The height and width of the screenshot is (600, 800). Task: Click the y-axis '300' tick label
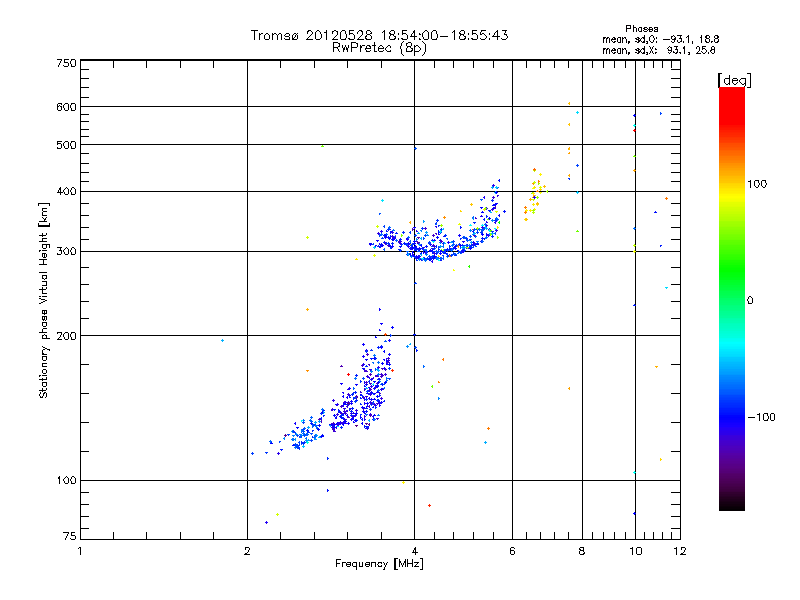click(x=66, y=252)
